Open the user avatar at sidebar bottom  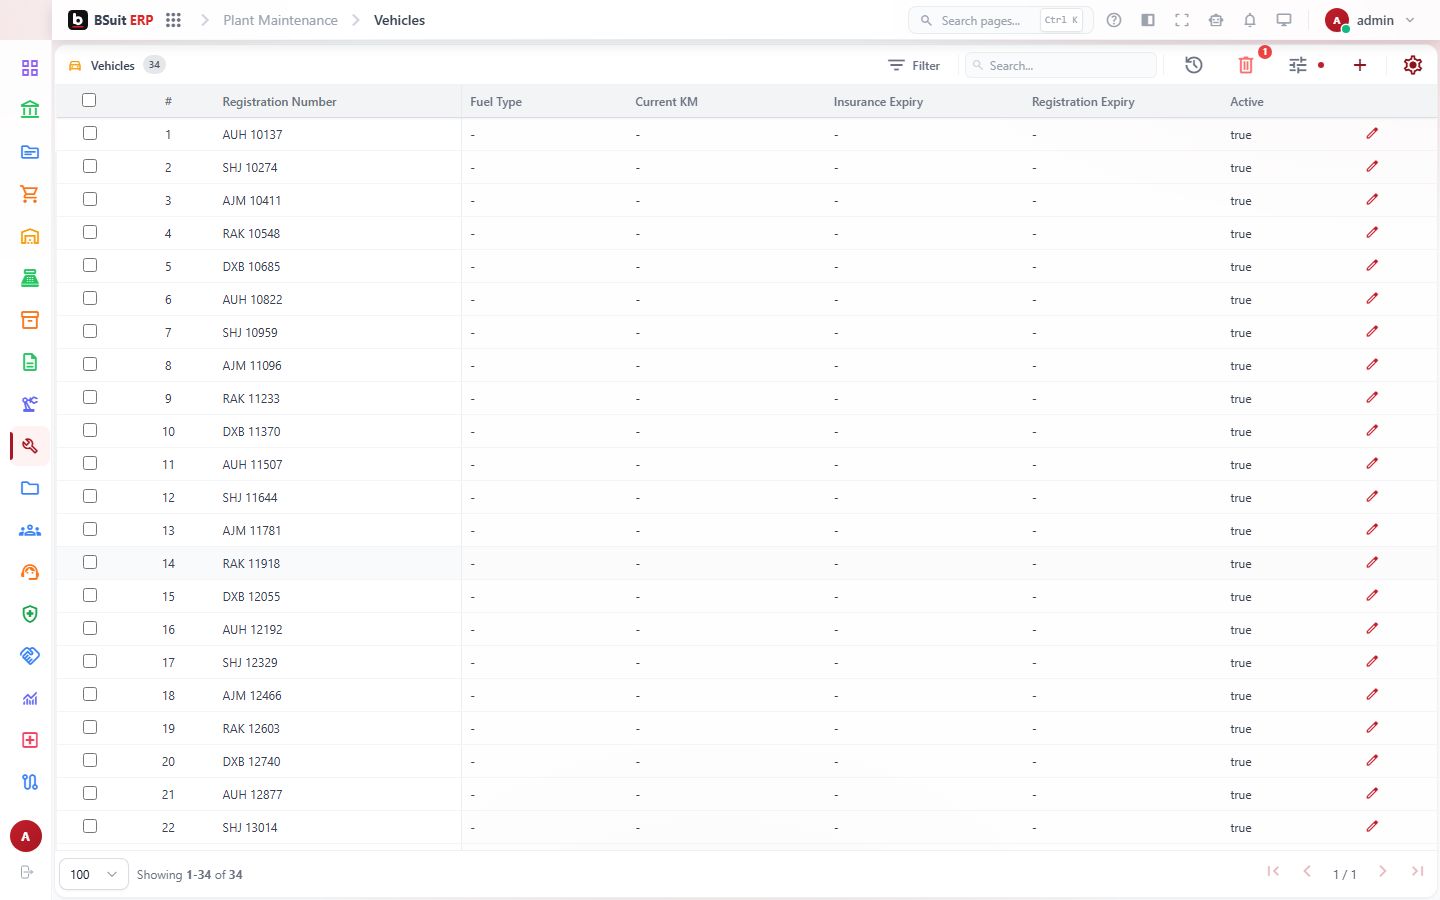pos(26,836)
